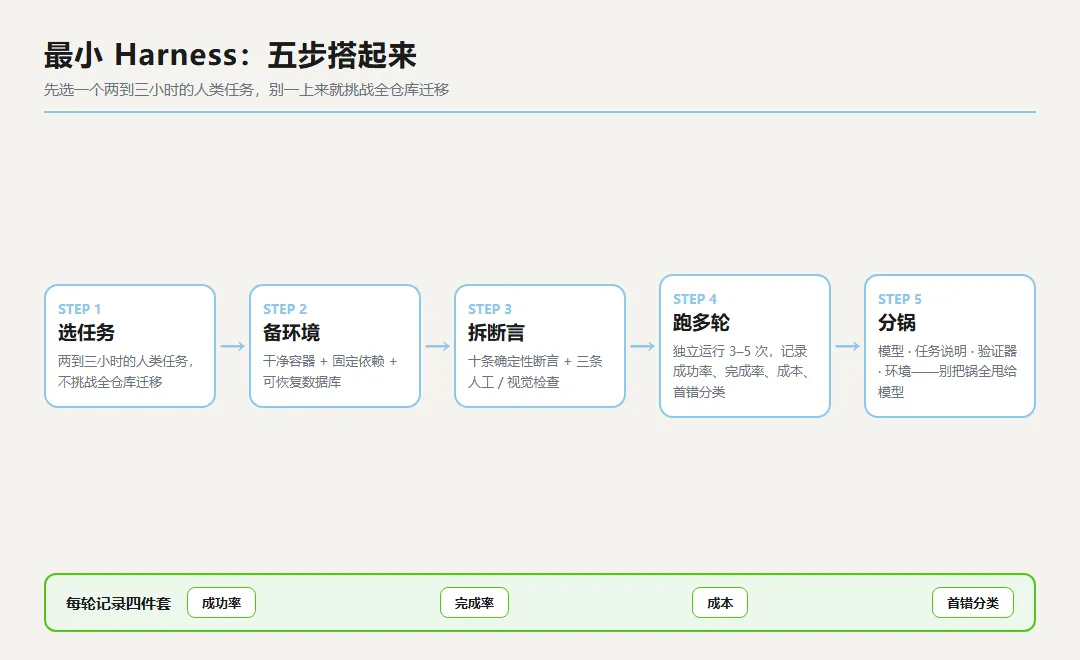Click the "STEP 4" label
This screenshot has width=1080, height=660.
tap(694, 299)
